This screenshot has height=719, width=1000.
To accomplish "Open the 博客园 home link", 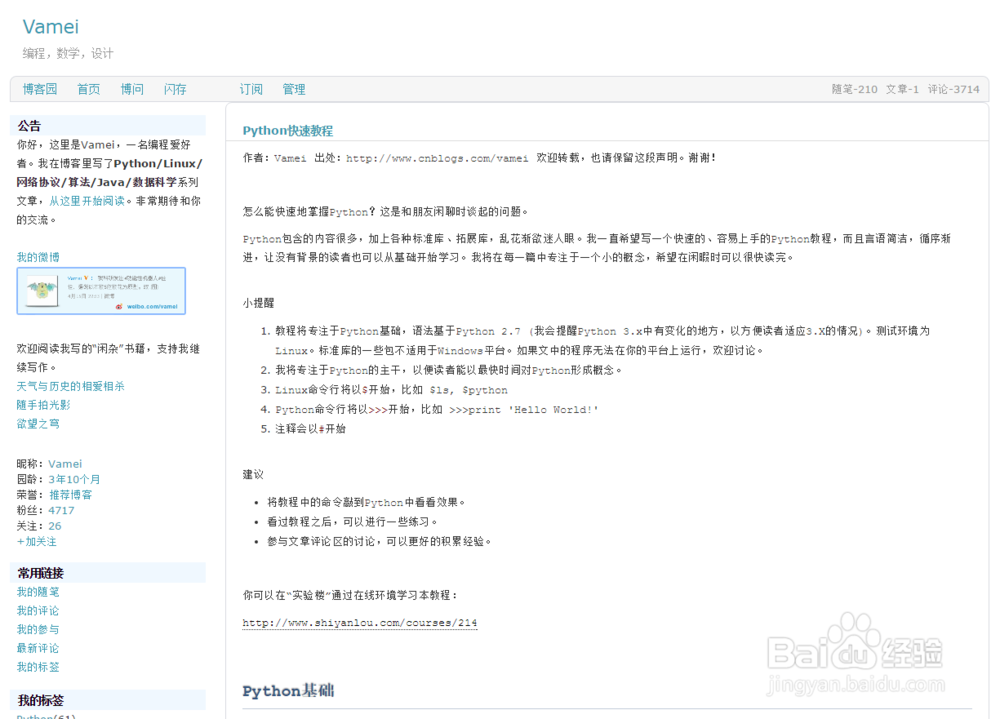I will 39,89.
